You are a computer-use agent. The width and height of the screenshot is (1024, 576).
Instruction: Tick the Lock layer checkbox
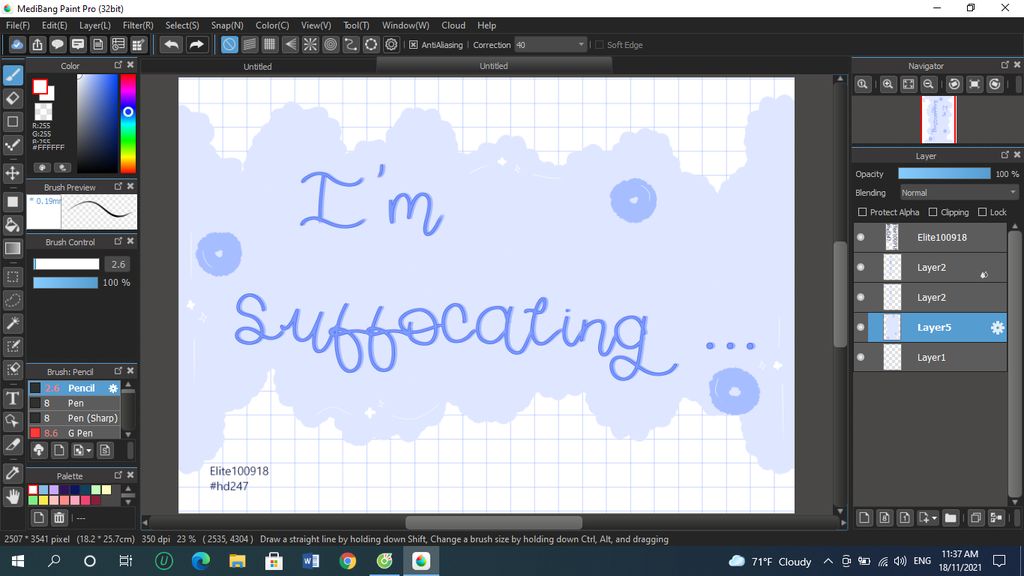(982, 212)
